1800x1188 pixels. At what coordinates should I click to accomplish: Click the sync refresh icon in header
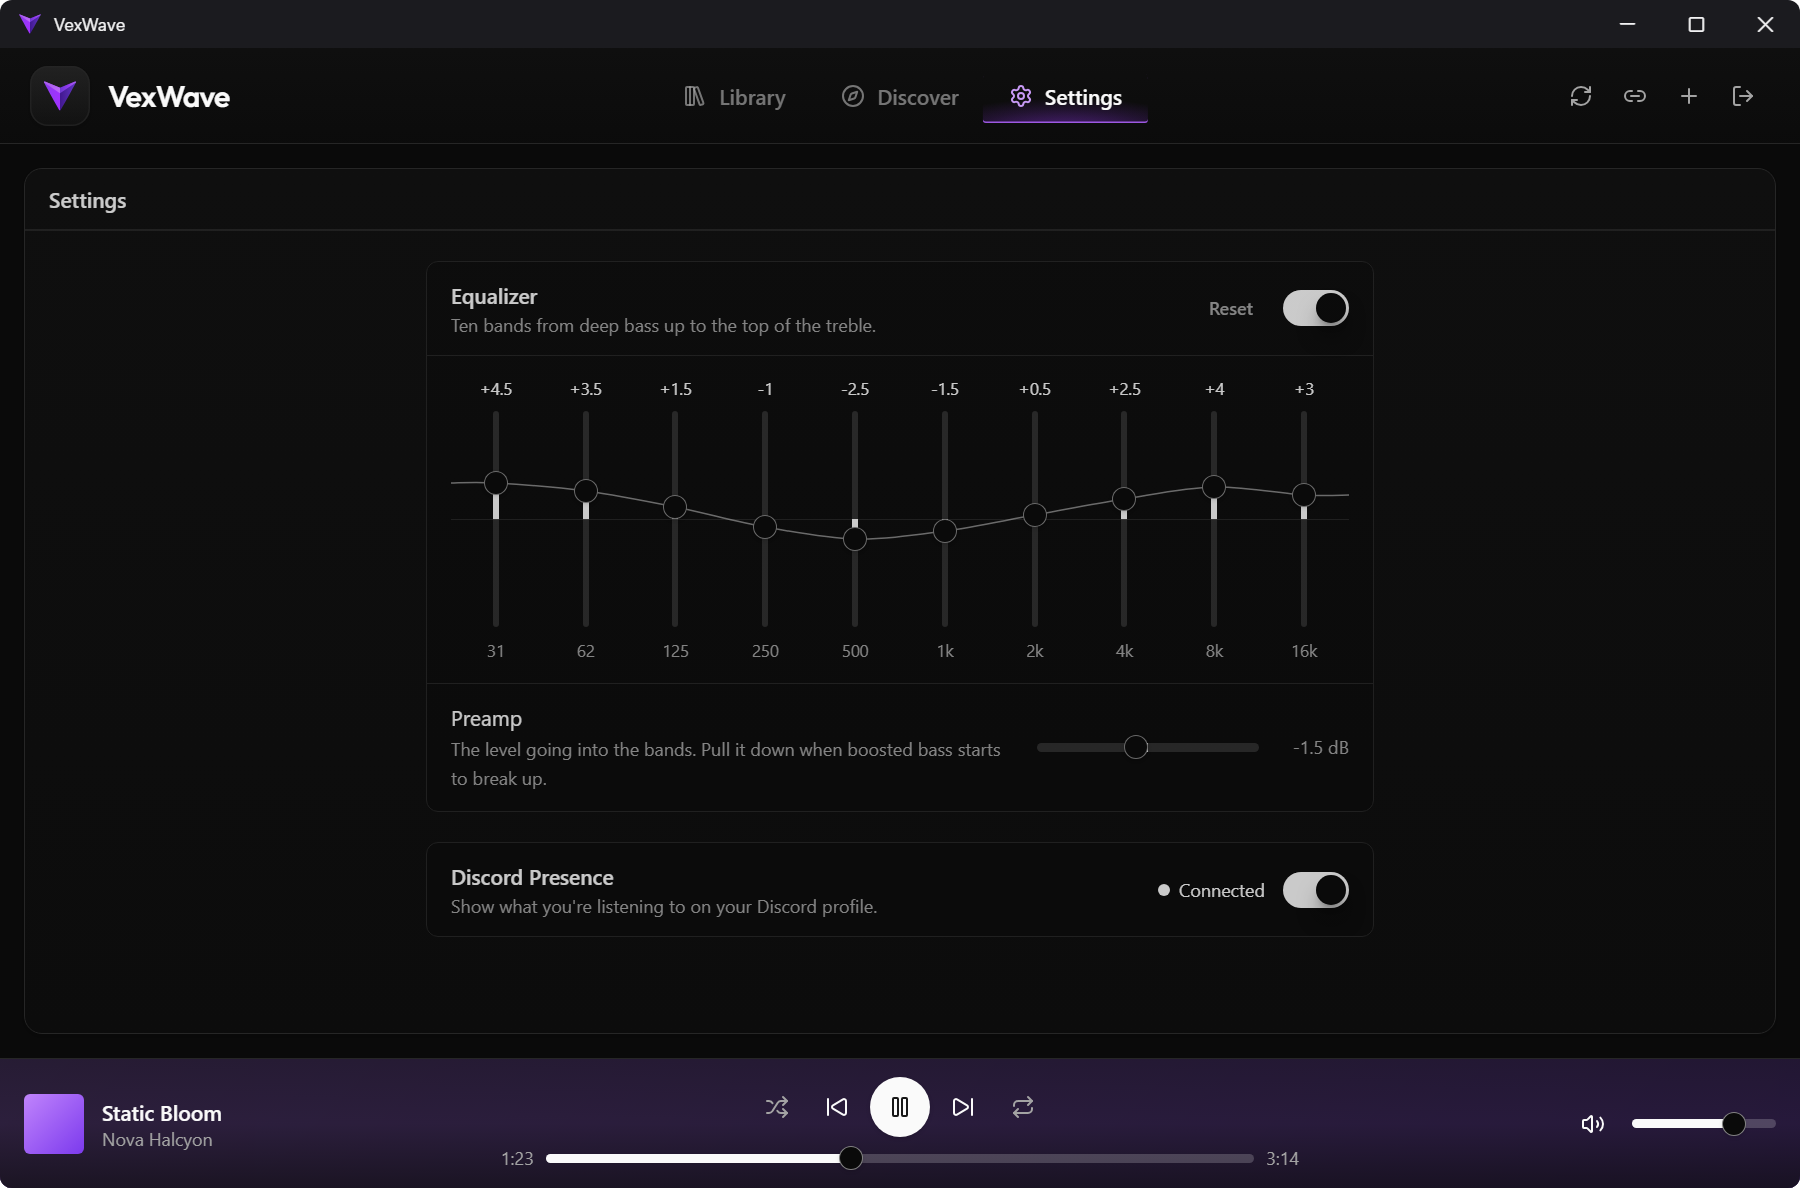1581,96
